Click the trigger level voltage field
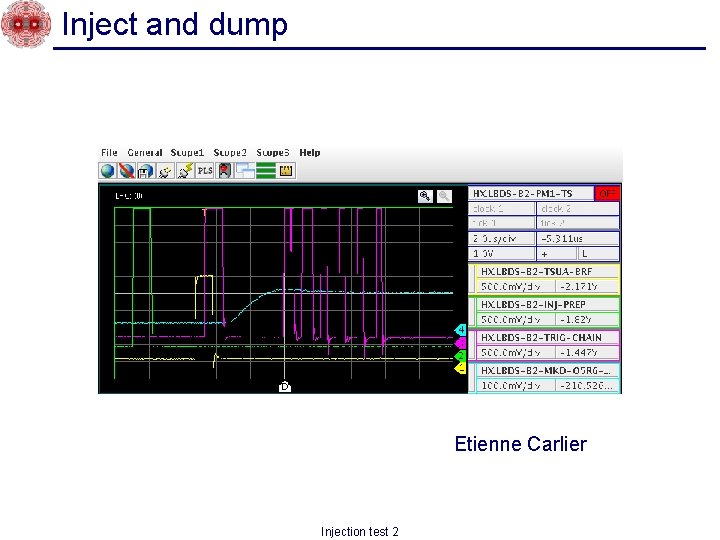 click(x=502, y=253)
